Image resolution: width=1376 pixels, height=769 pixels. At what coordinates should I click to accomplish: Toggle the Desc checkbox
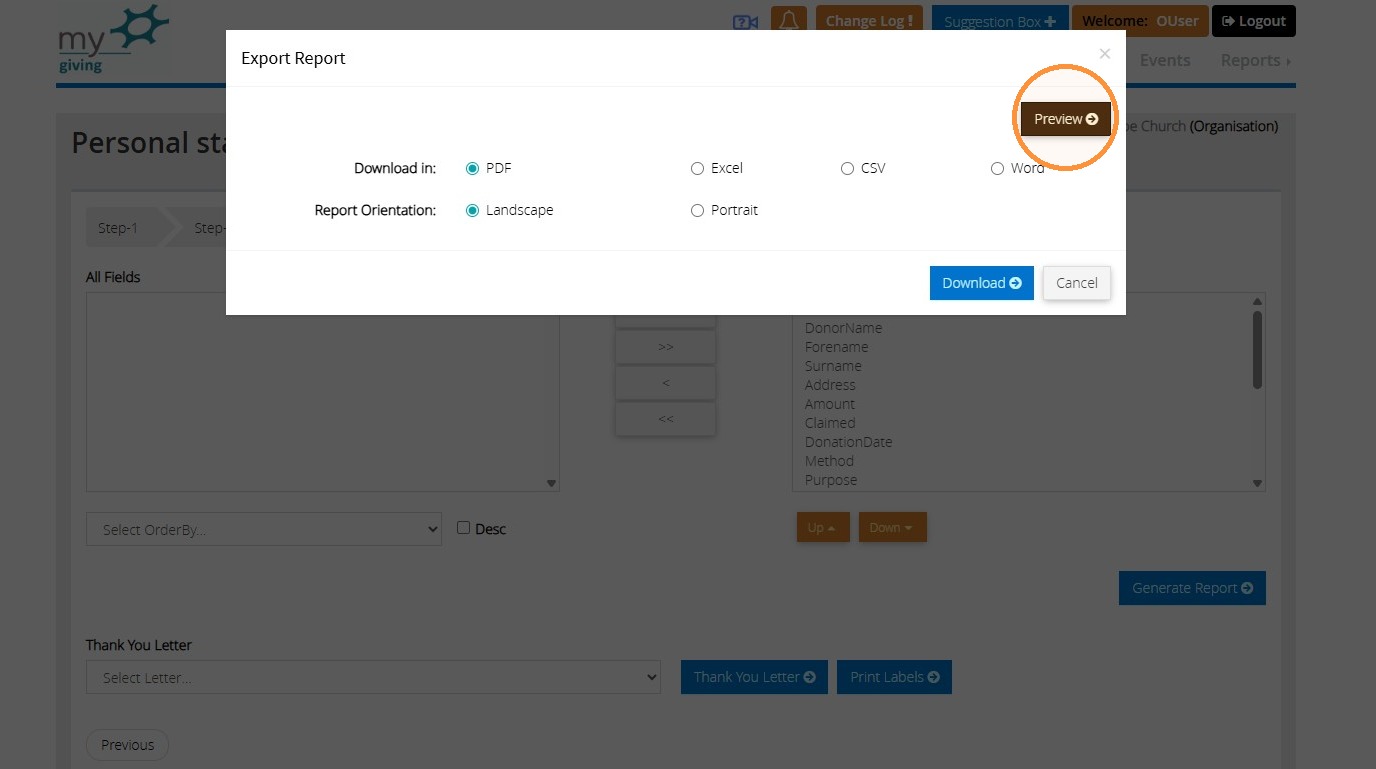463,527
